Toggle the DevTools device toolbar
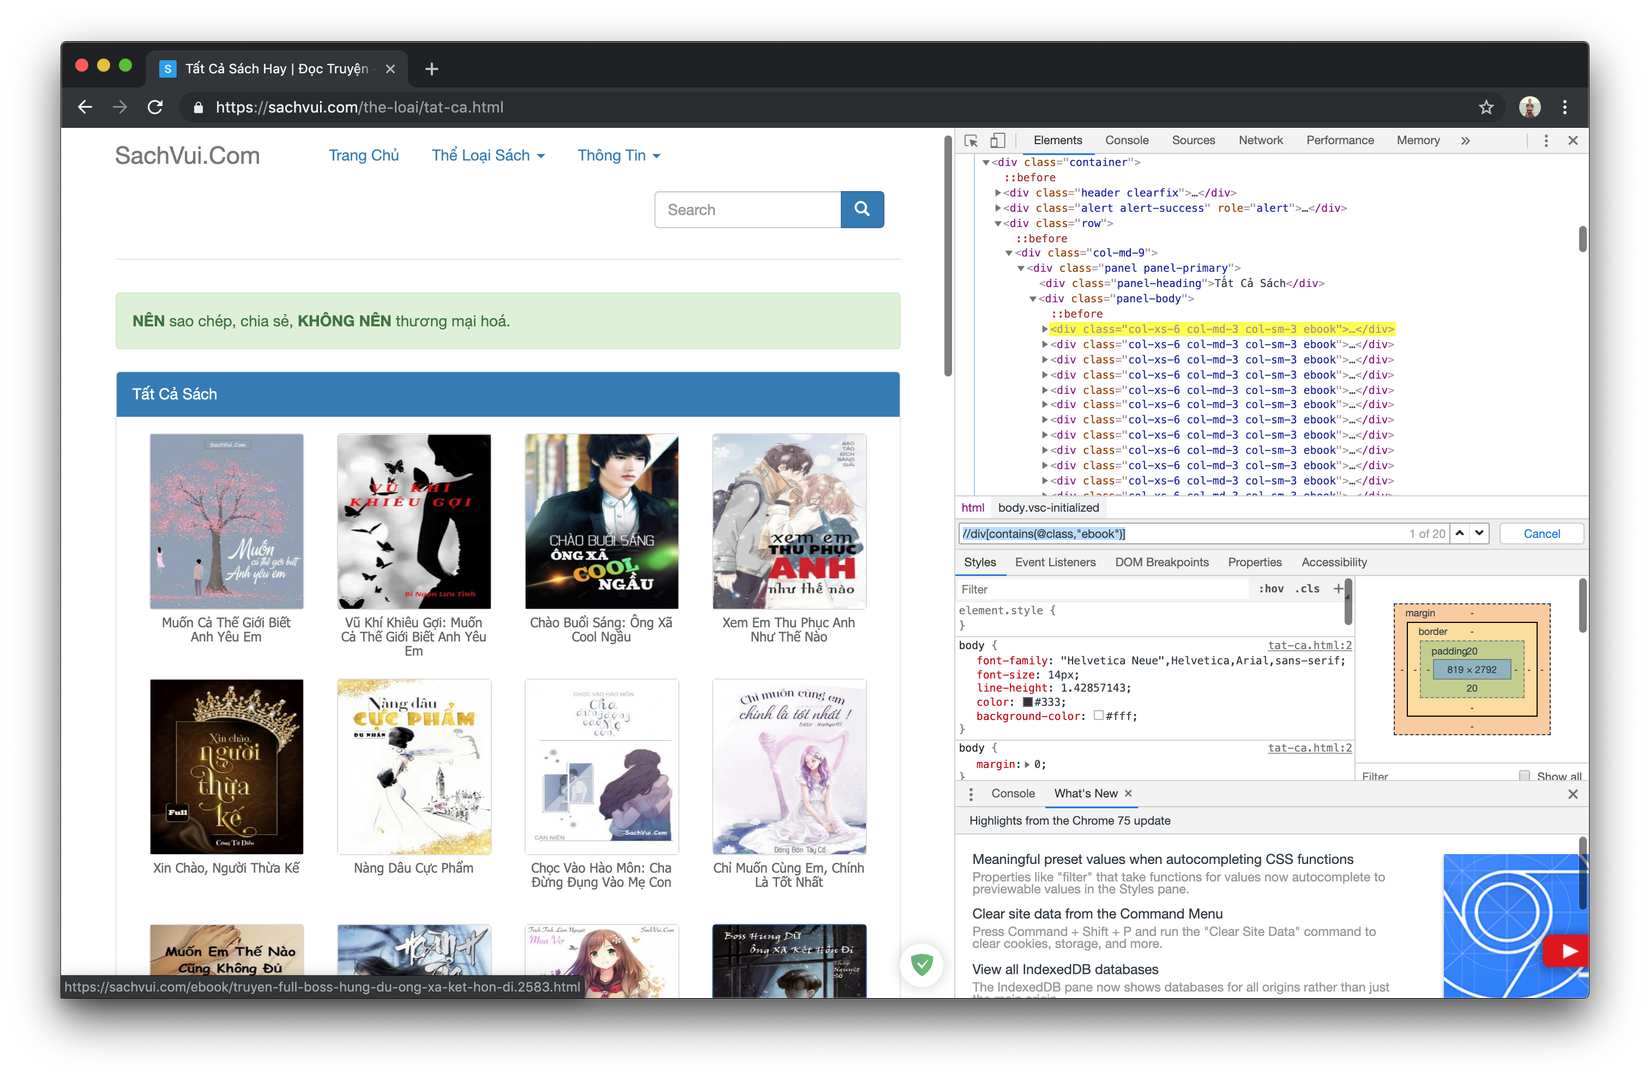 point(998,141)
